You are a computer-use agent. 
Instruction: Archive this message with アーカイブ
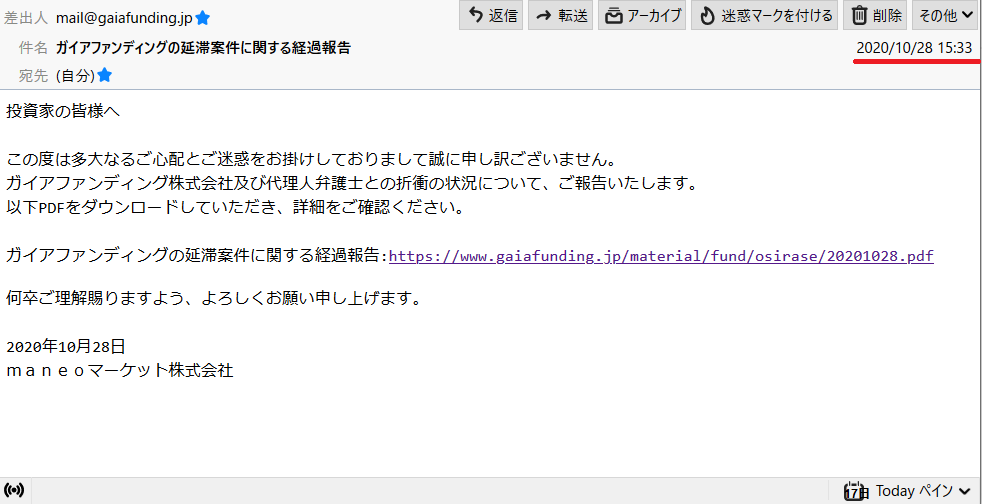tap(642, 16)
